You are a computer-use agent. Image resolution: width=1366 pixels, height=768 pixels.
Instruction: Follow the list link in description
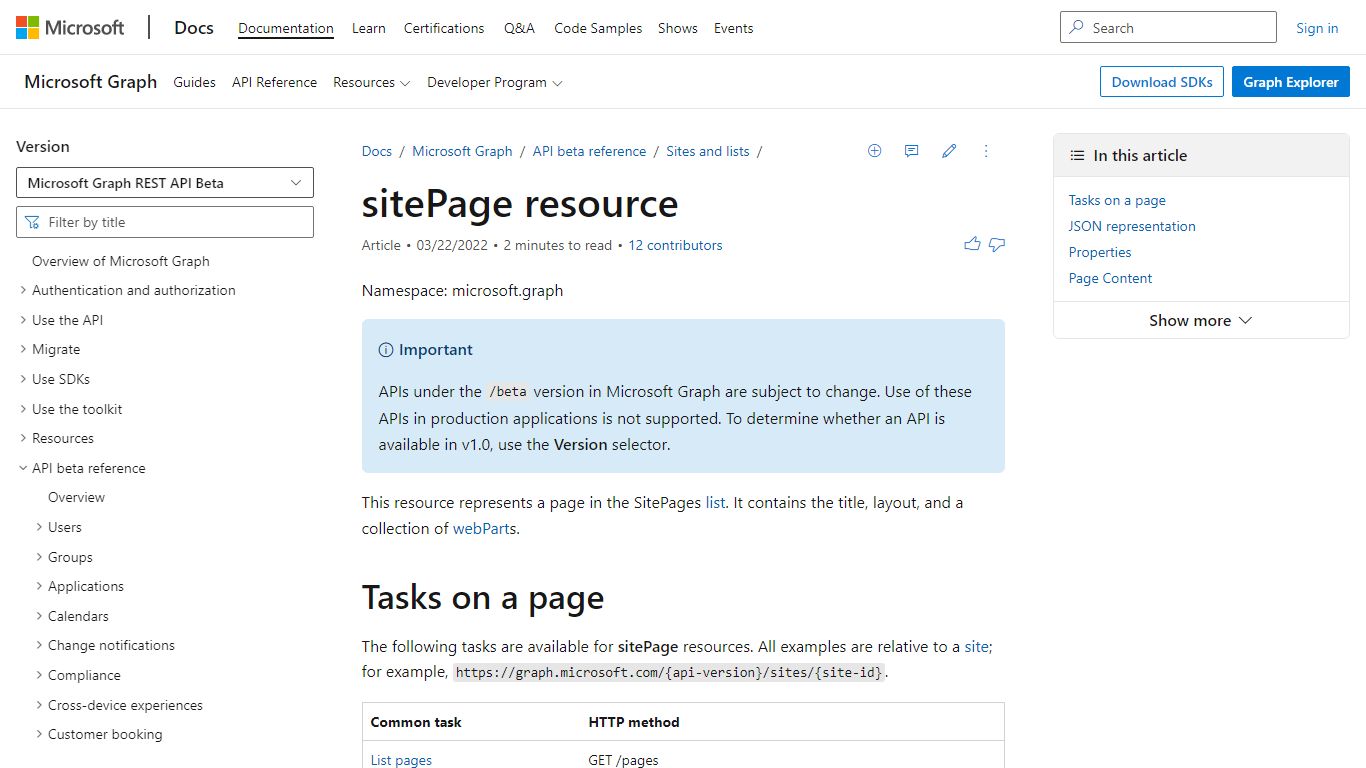coord(715,502)
